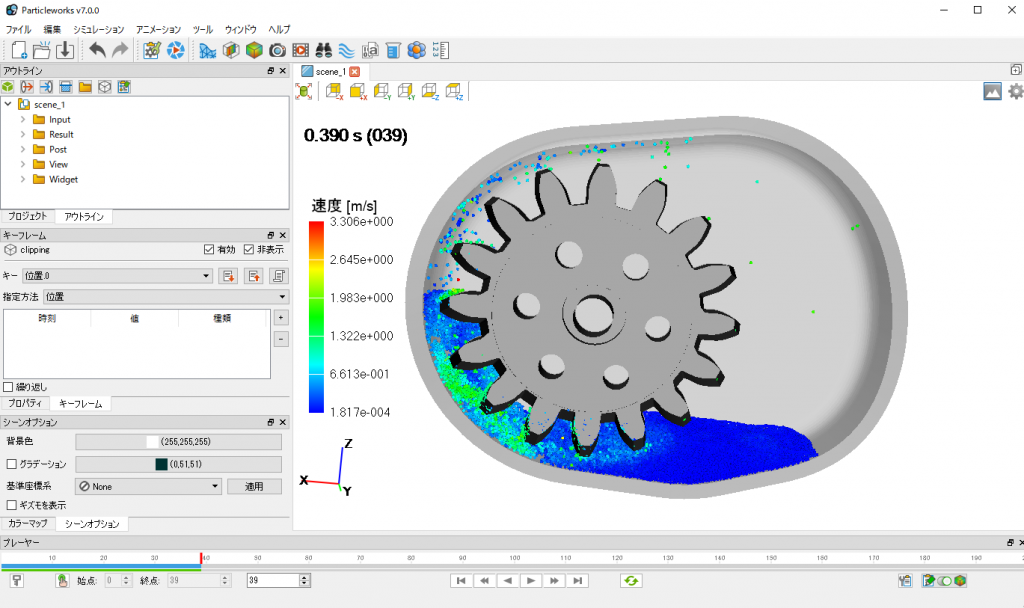
Task: Click the 適用 button
Action: 254,487
